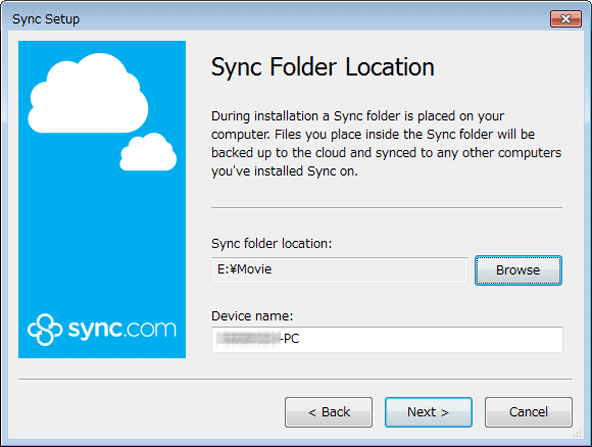This screenshot has width=592, height=447.
Task: Click the separator line under the description
Action: [387, 207]
